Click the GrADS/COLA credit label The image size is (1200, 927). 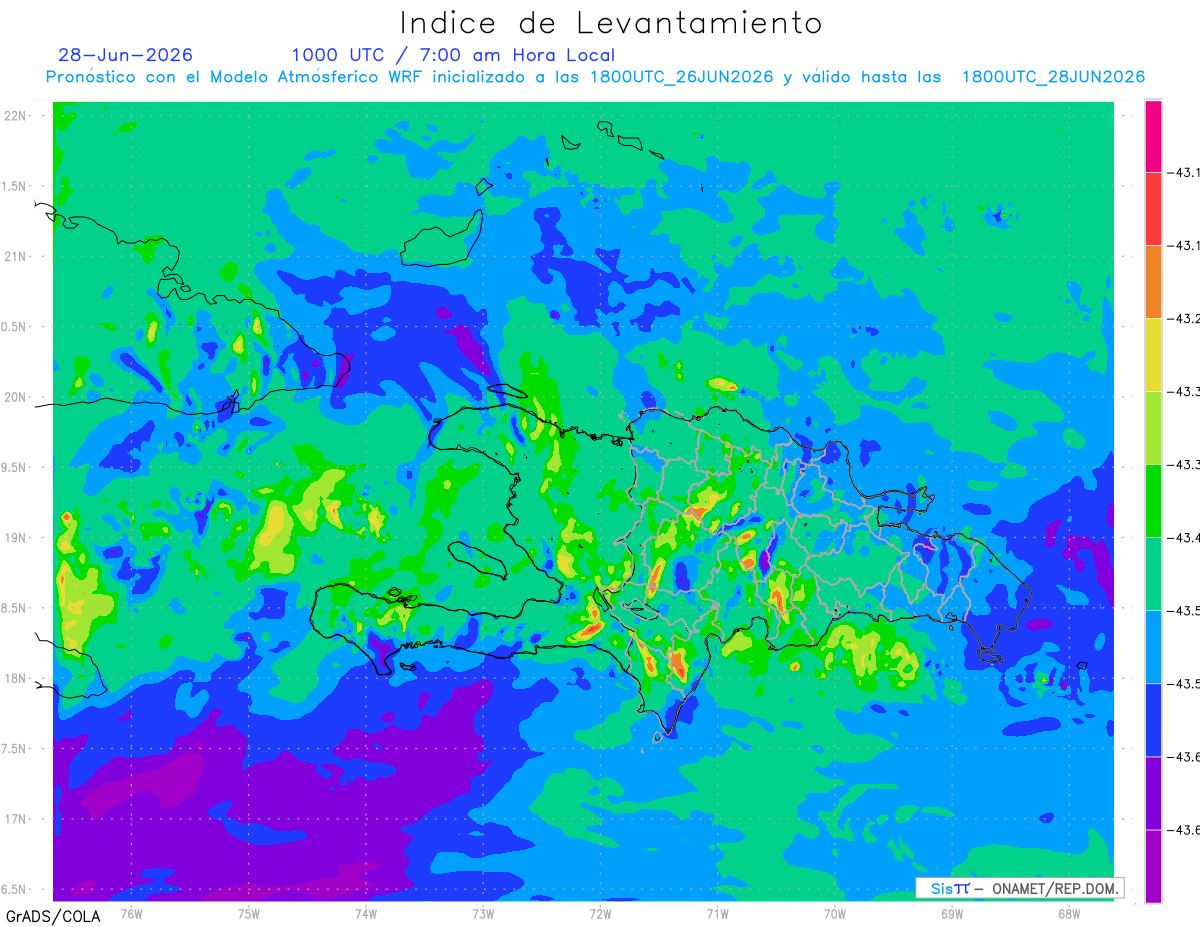[53, 916]
